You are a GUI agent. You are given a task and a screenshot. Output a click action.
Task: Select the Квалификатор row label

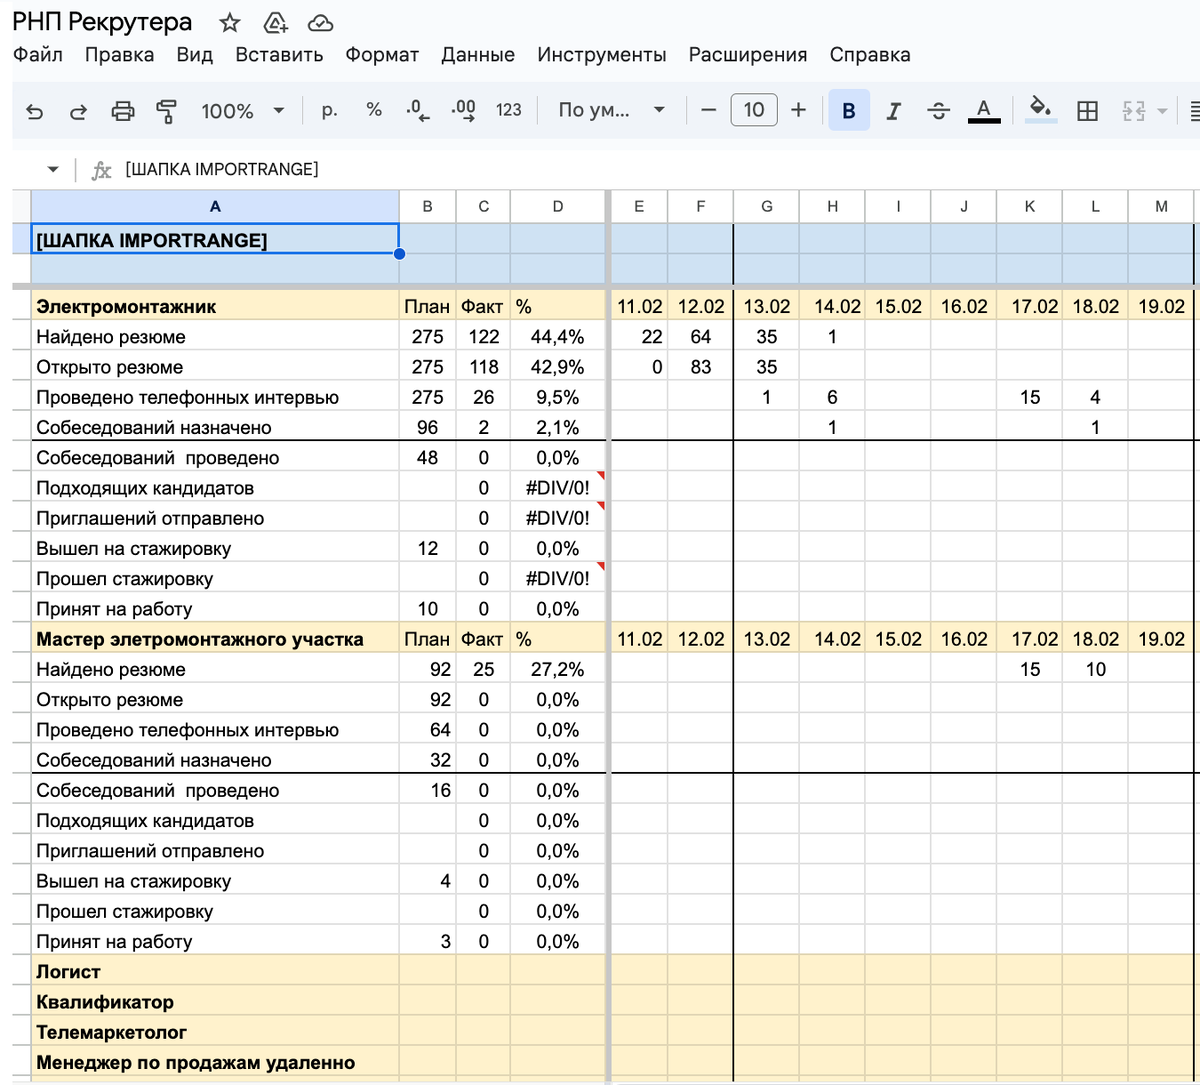pyautogui.click(x=215, y=1002)
